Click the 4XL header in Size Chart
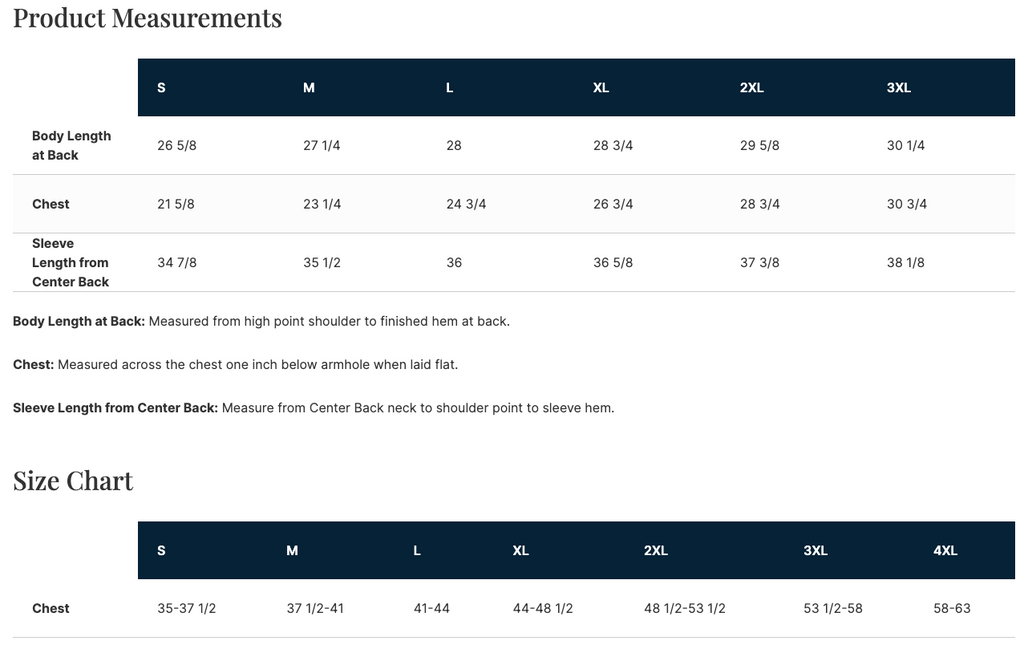This screenshot has height=645, width=1024. tap(945, 551)
